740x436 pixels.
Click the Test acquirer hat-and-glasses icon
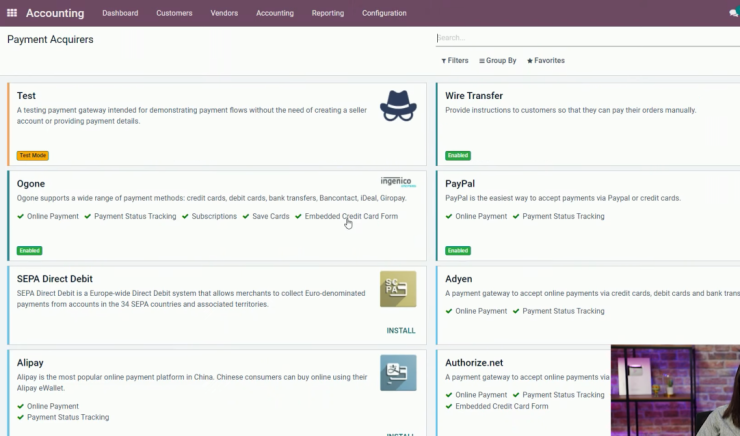398,106
